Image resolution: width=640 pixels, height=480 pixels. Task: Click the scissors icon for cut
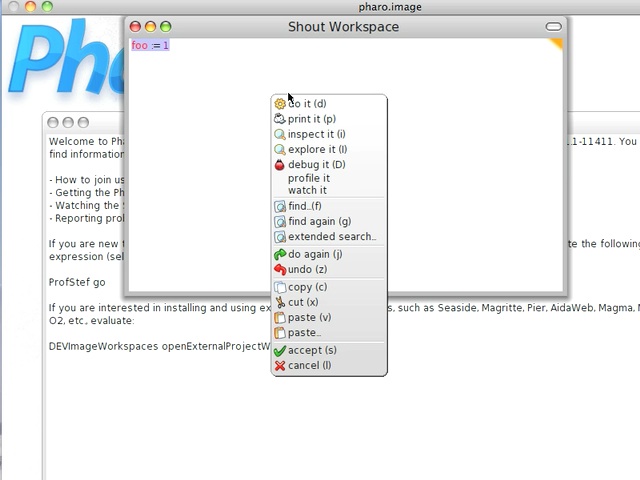click(x=280, y=302)
